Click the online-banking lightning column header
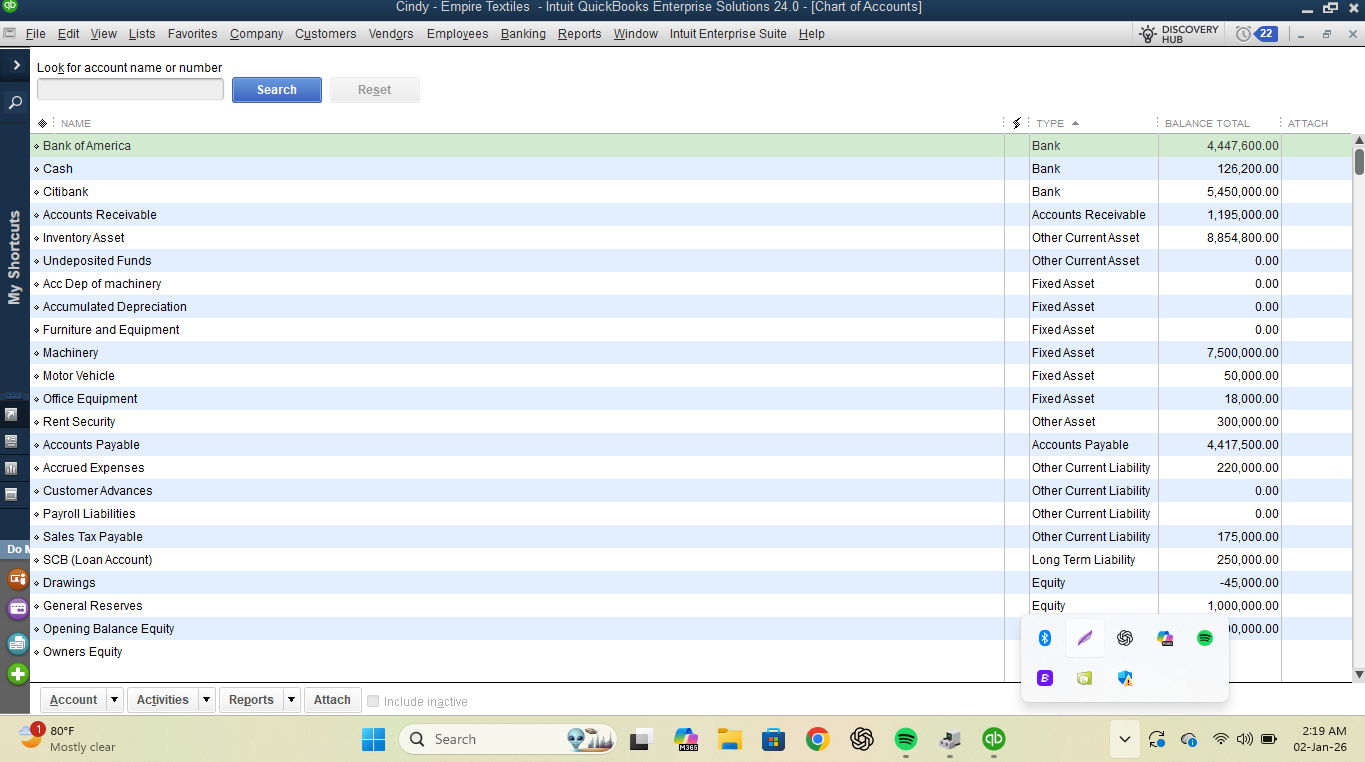Screen dimensions: 1365x762 click(x=1017, y=123)
